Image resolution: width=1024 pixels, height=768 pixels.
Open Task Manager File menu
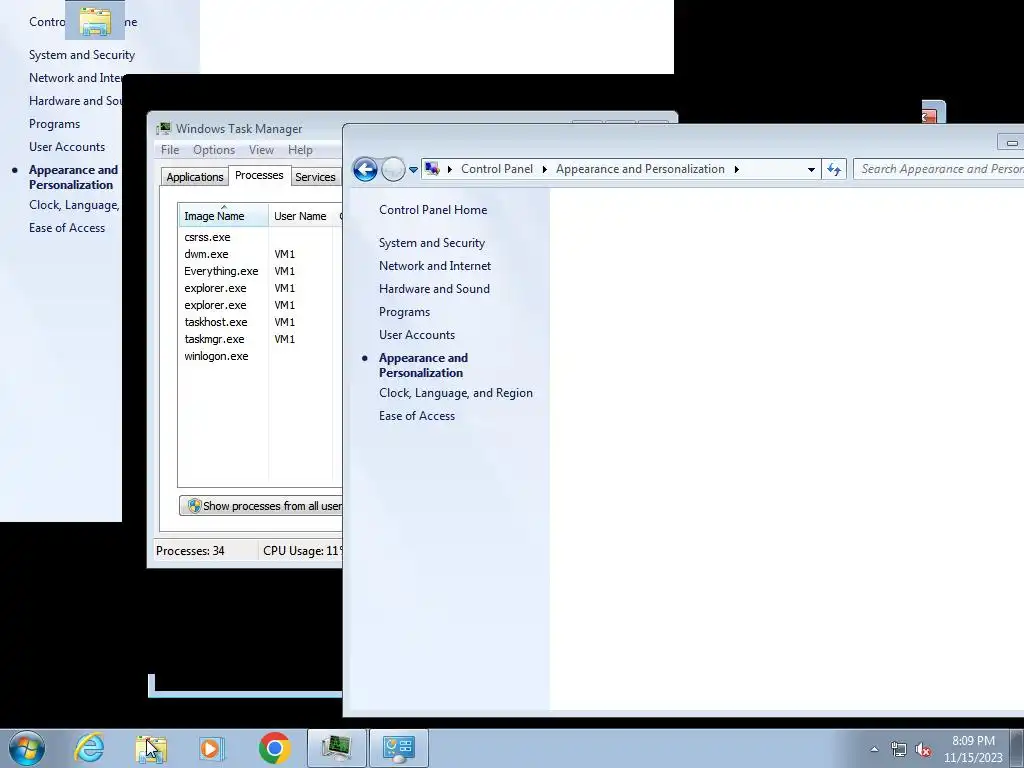(170, 150)
